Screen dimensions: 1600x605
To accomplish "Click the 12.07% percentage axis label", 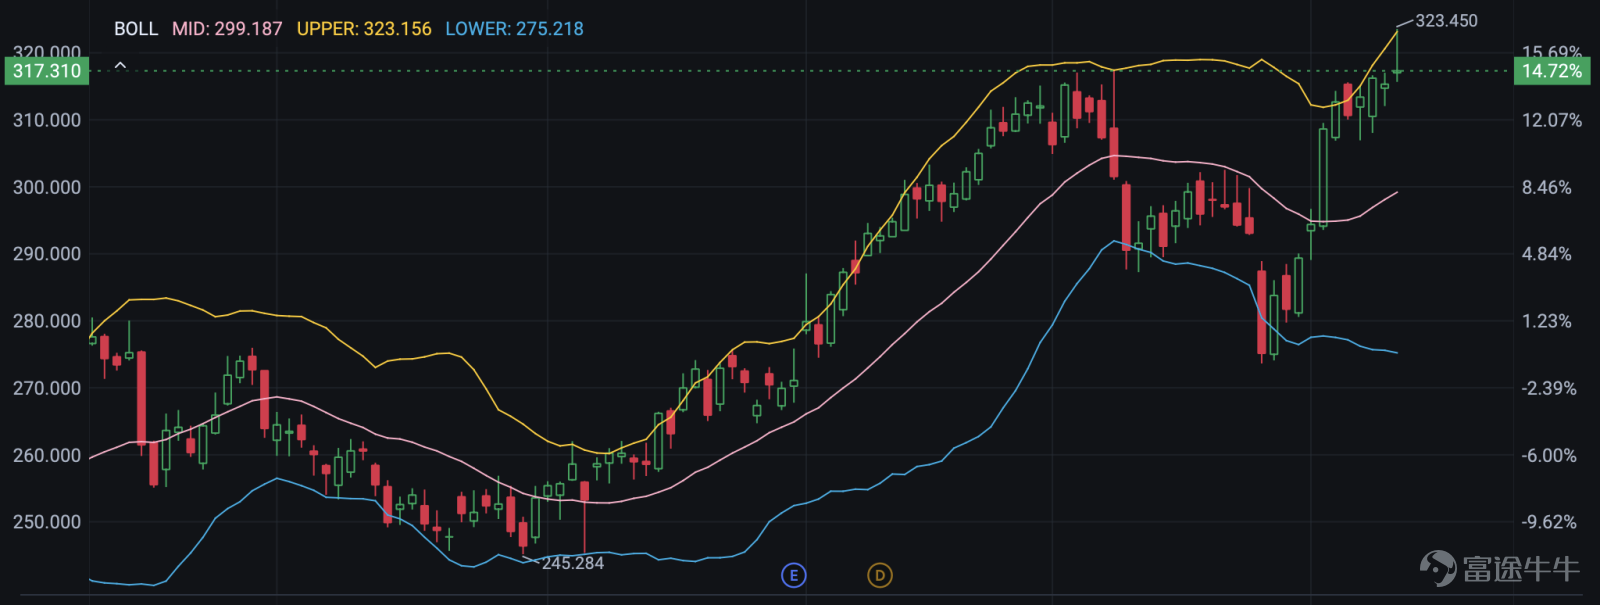I will pyautogui.click(x=1552, y=120).
